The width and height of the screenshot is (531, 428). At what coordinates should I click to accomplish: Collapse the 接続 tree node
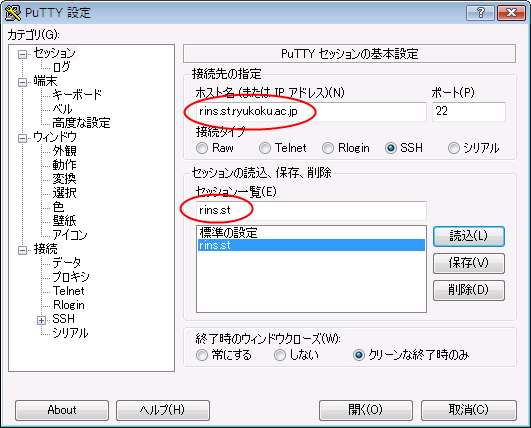tap(22, 250)
